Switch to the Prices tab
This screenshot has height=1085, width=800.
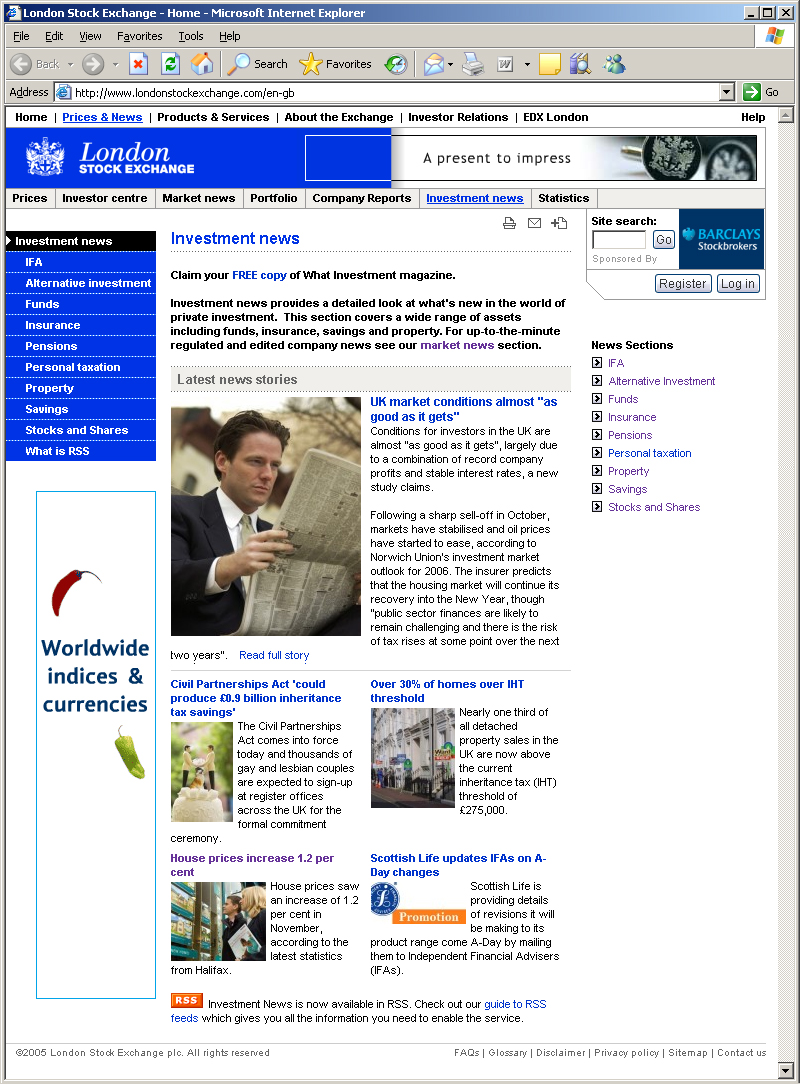30,198
